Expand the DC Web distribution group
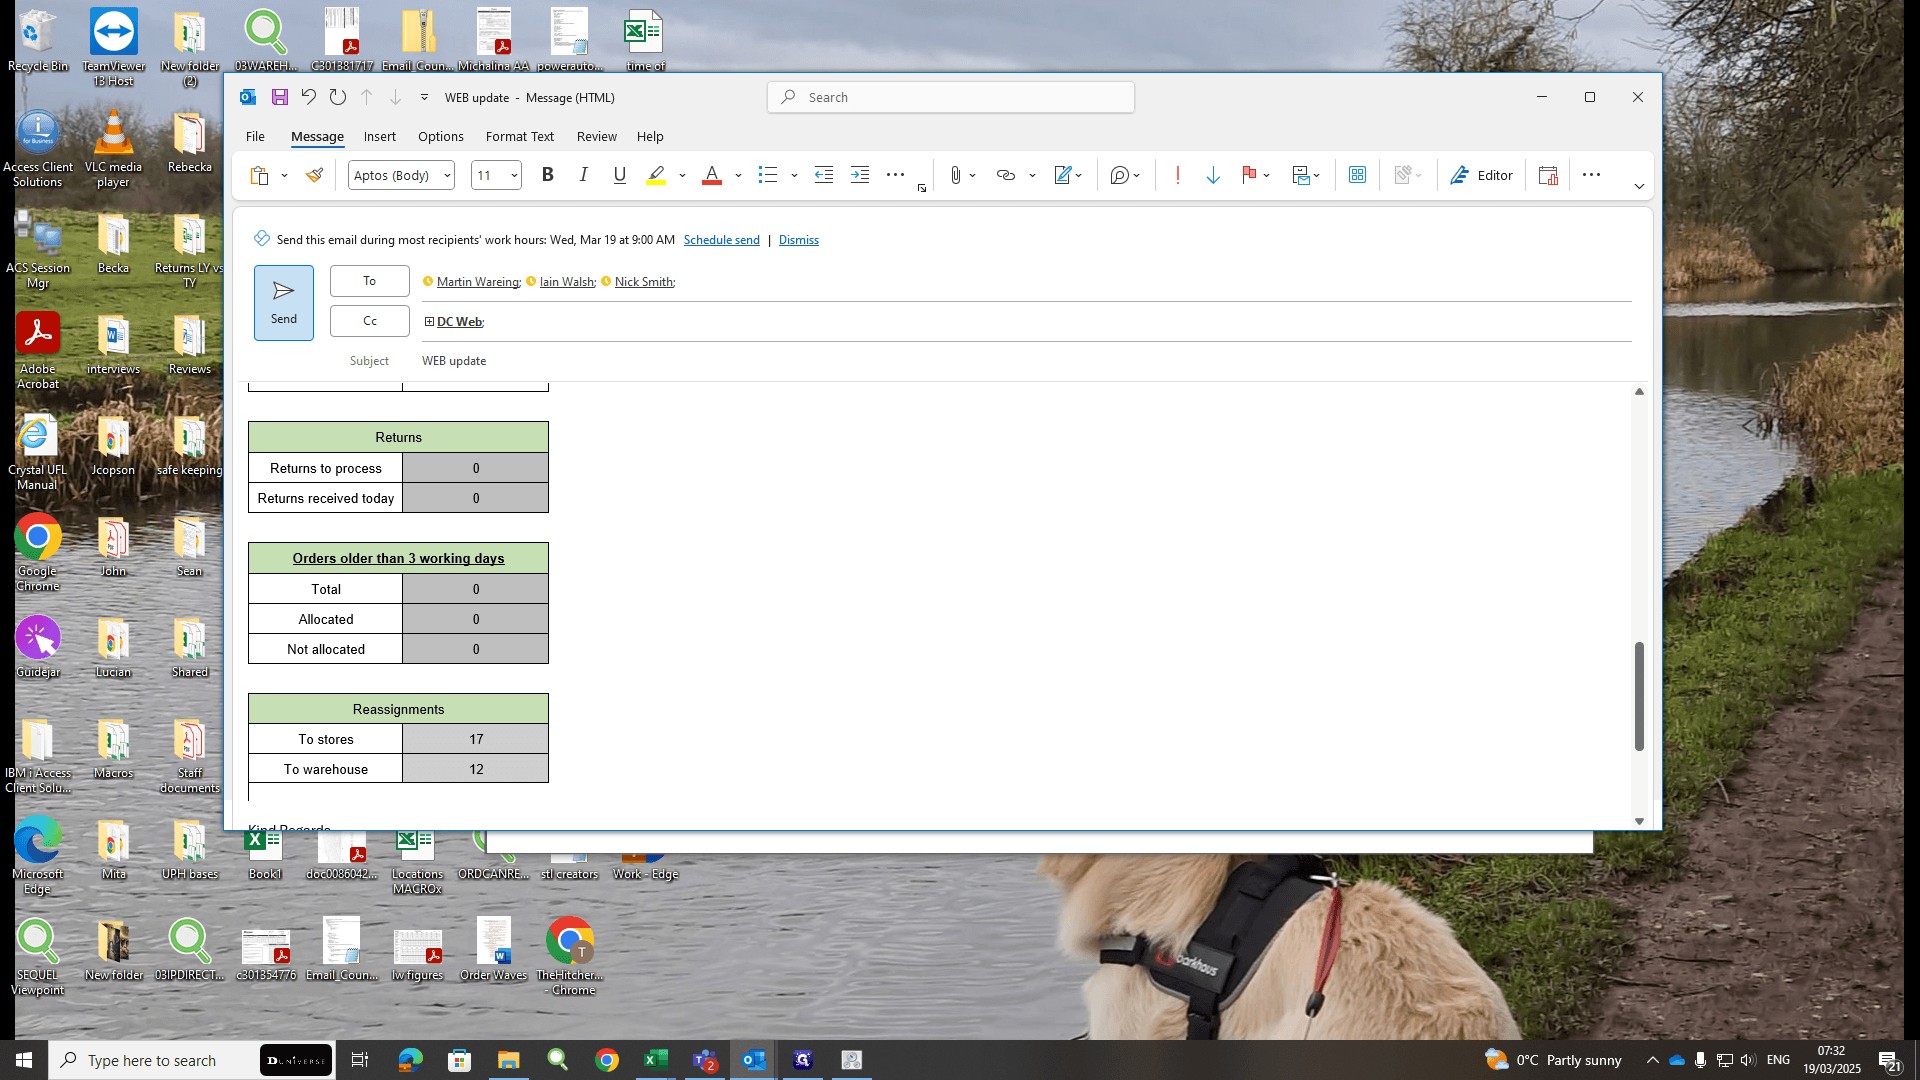Viewport: 1920px width, 1080px height. pos(429,322)
